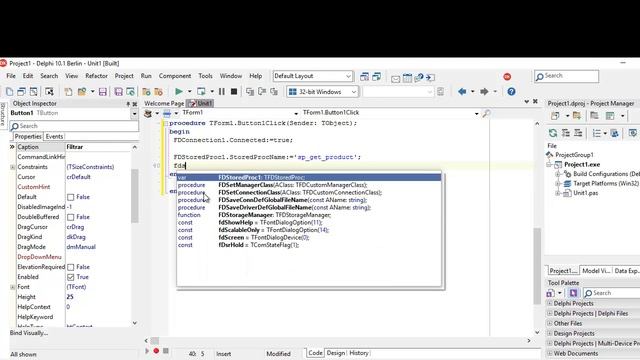Open the File menu
This screenshot has height=360, width=640.
pos(11,76)
